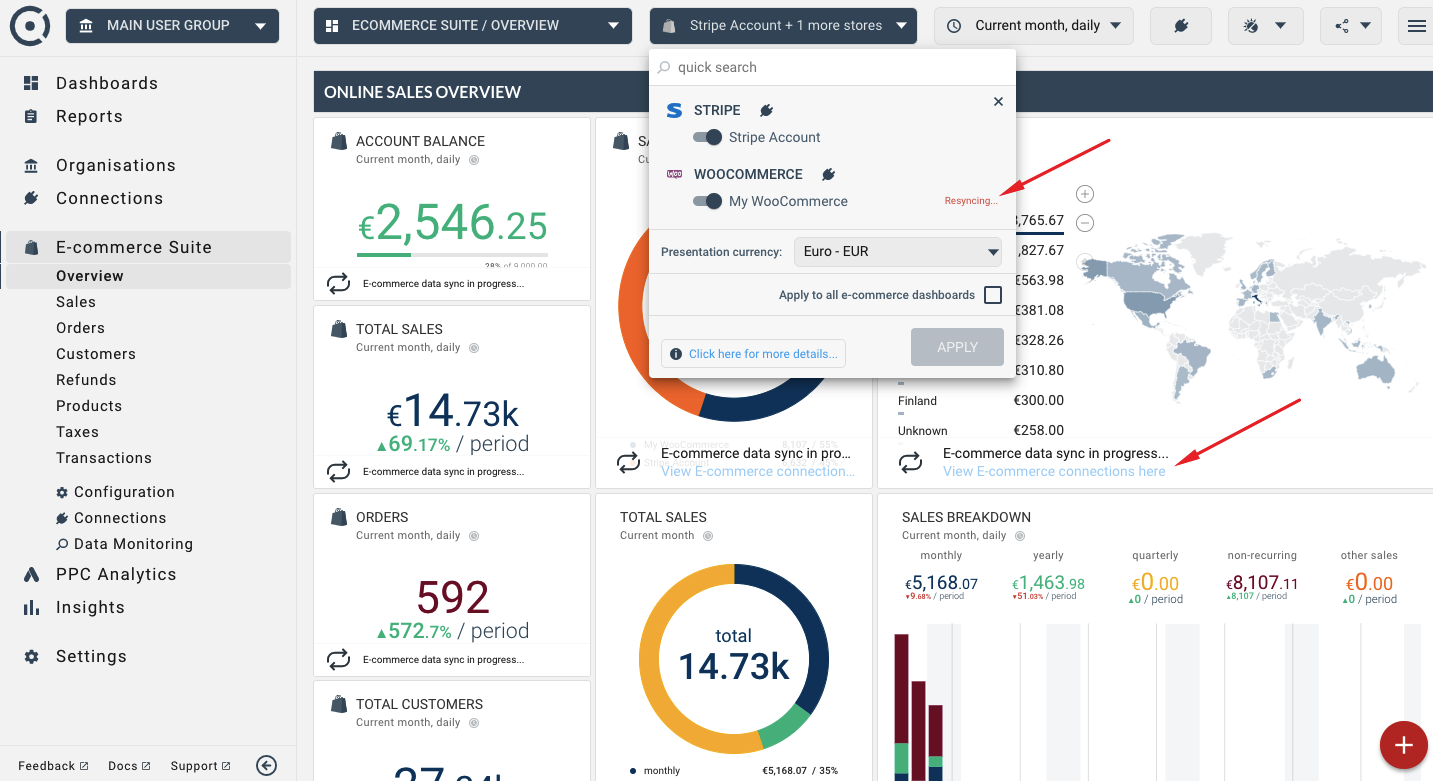The image size is (1433, 781).
Task: Open the Feedback link
Action: pos(53,766)
